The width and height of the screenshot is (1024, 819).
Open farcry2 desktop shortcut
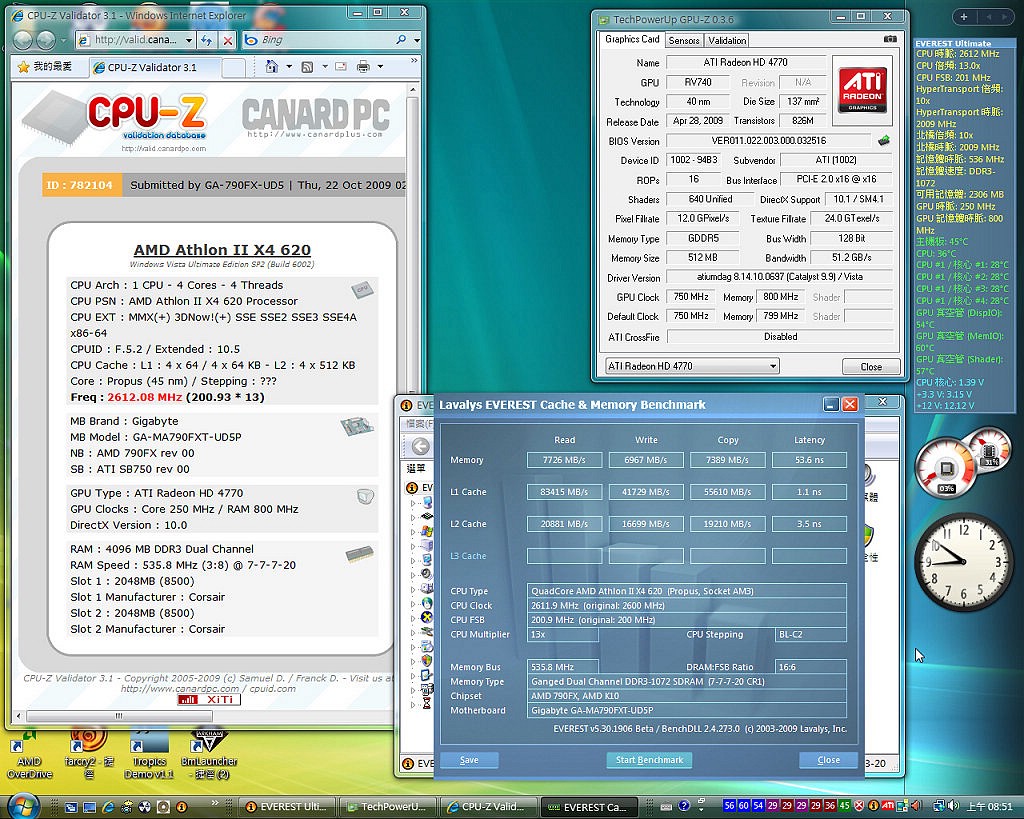tap(89, 754)
